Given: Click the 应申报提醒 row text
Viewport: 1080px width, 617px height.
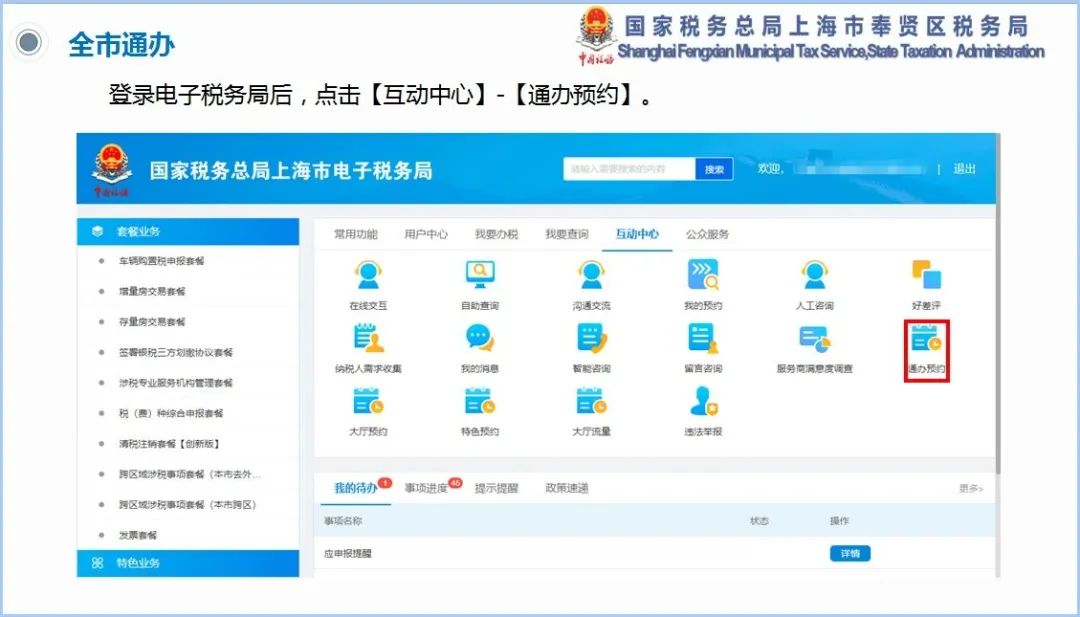Looking at the screenshot, I should pos(348,554).
